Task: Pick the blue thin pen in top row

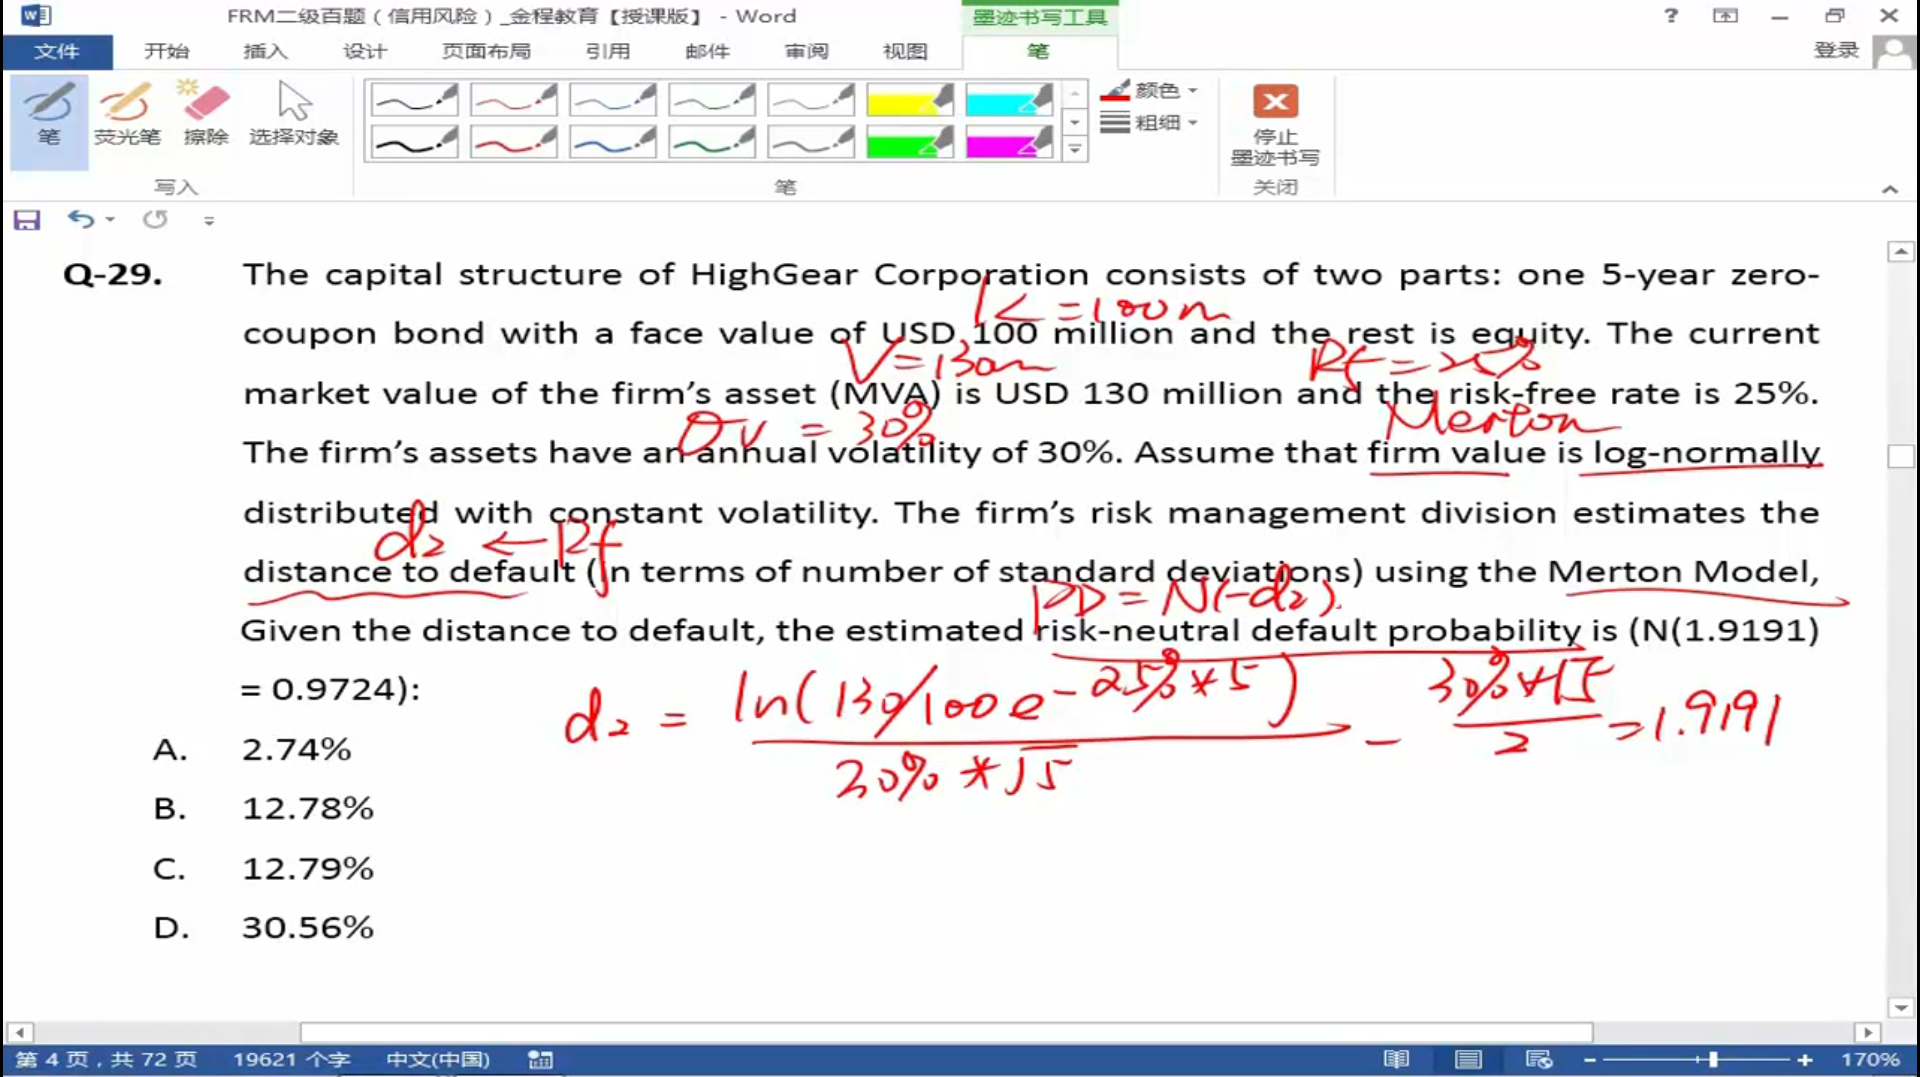Action: click(x=612, y=100)
